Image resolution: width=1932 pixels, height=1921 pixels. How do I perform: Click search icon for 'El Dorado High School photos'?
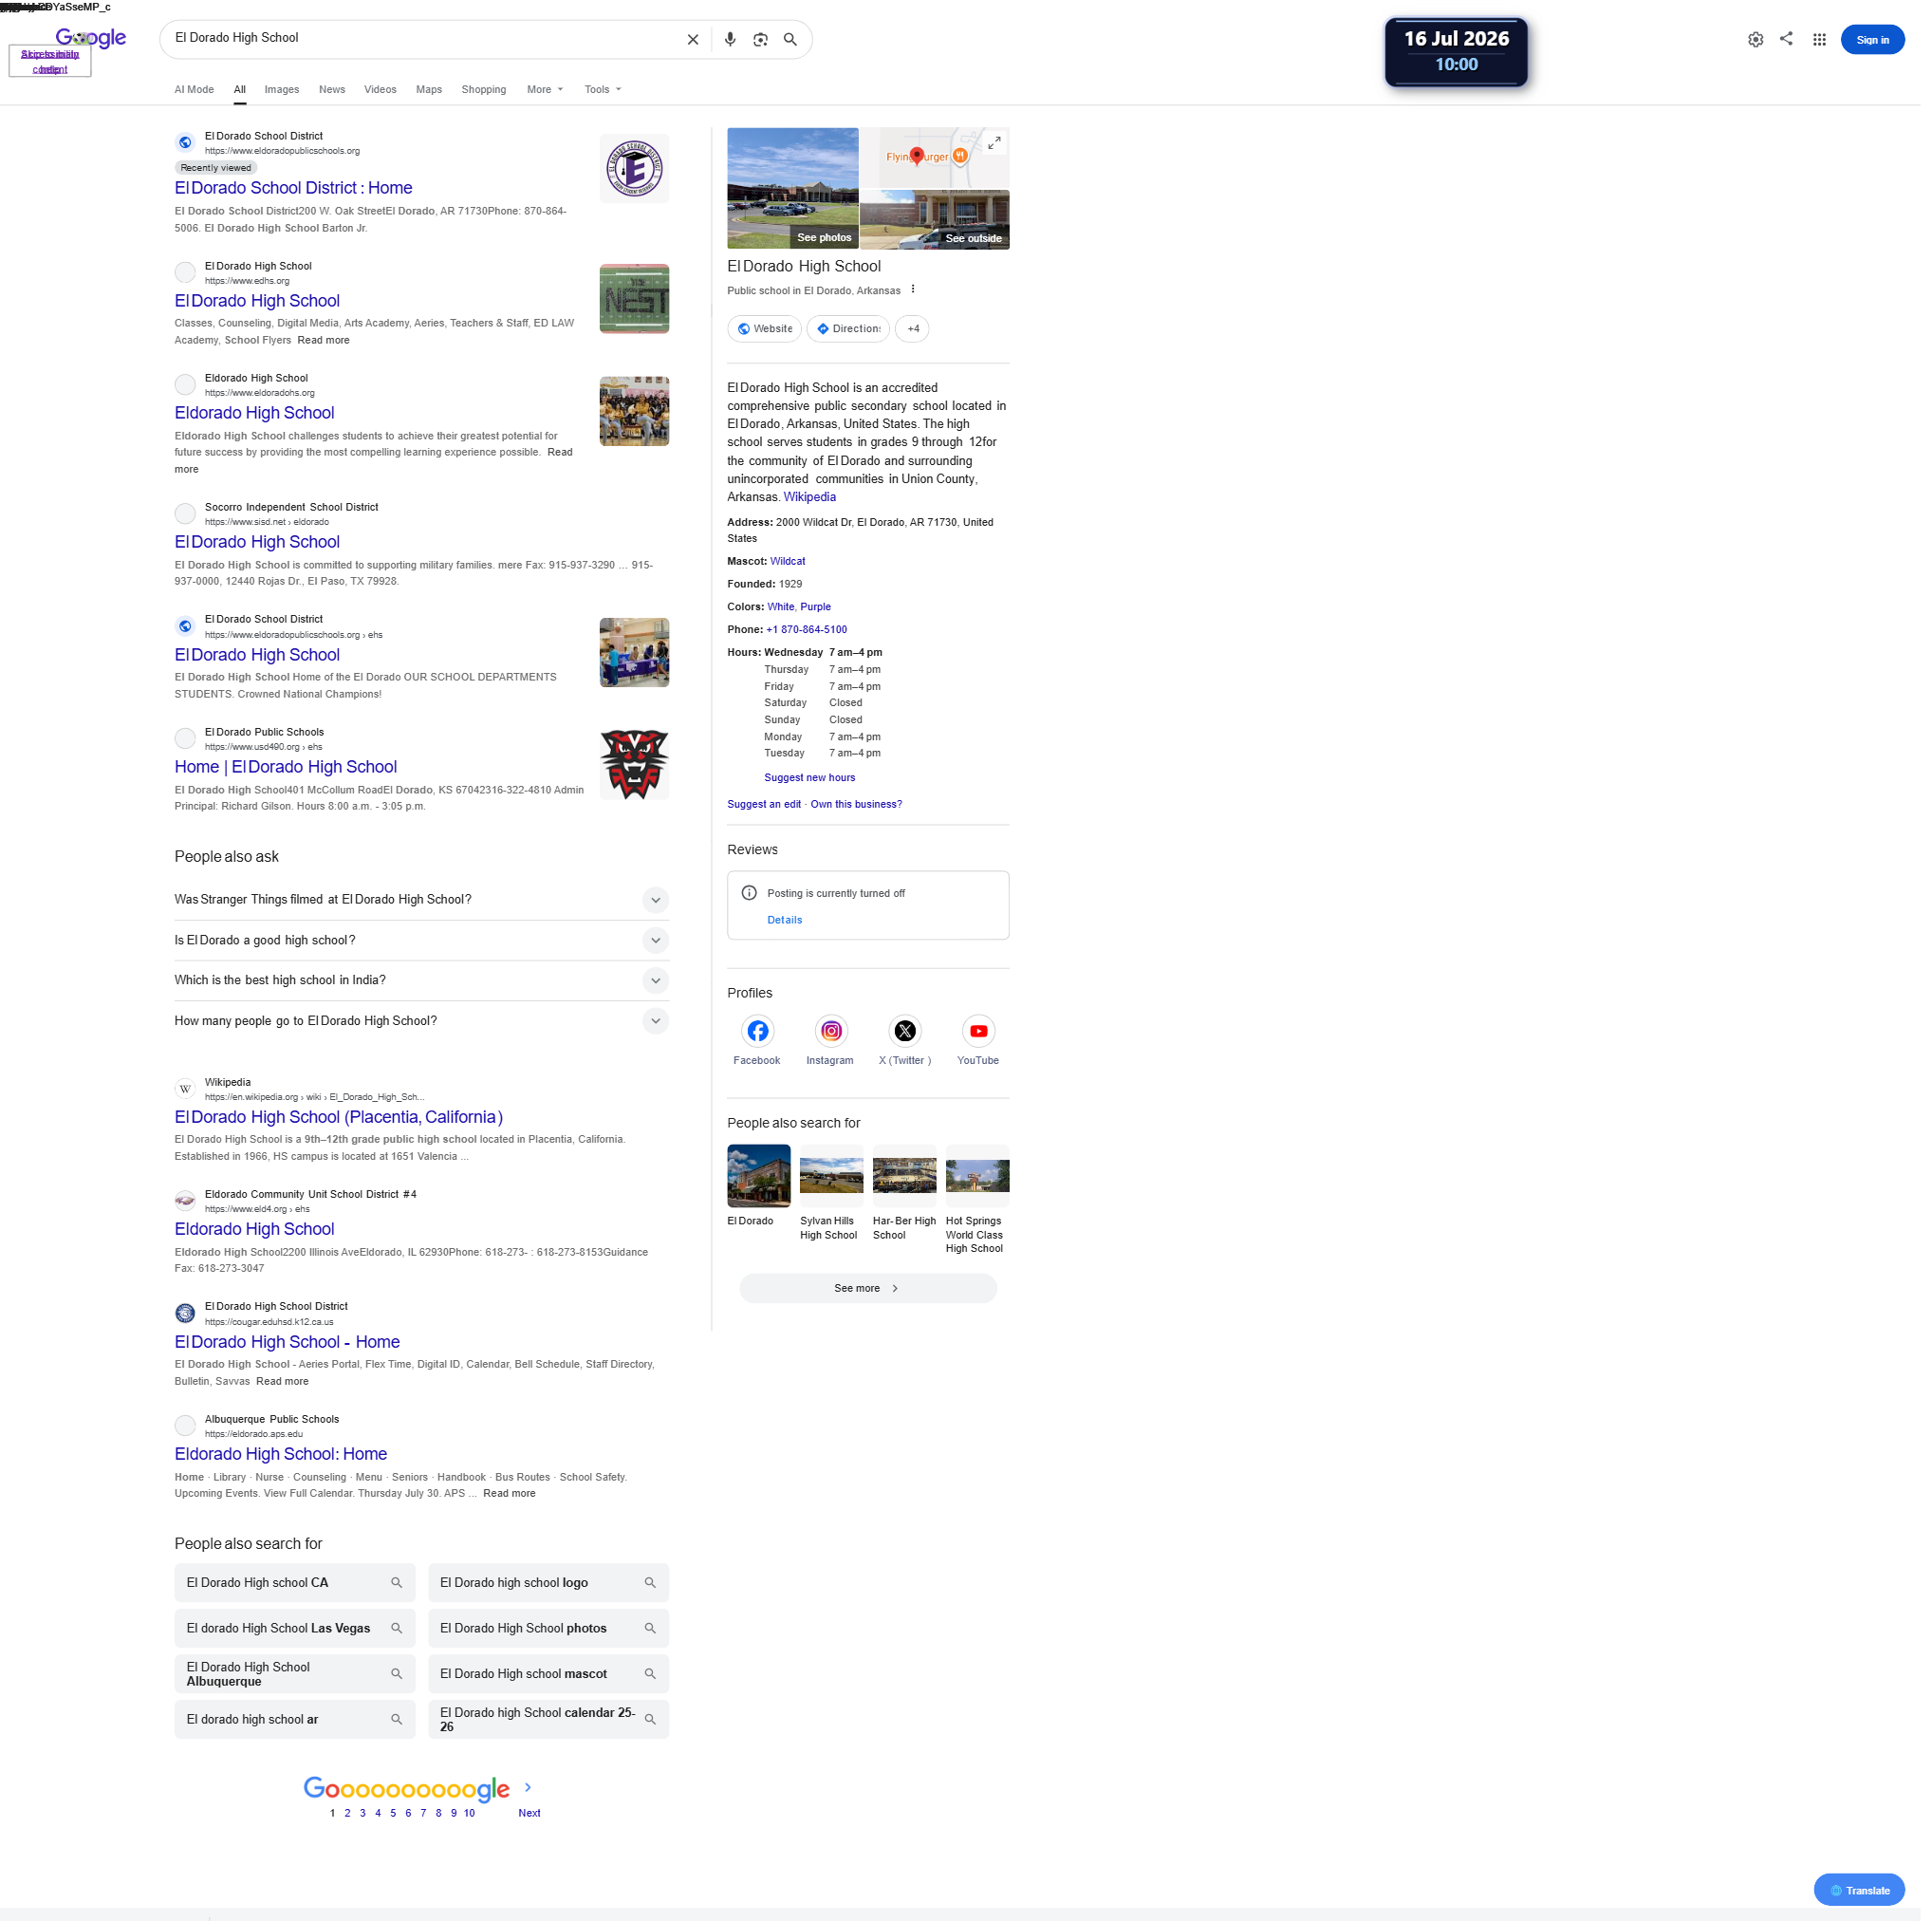coord(654,1637)
